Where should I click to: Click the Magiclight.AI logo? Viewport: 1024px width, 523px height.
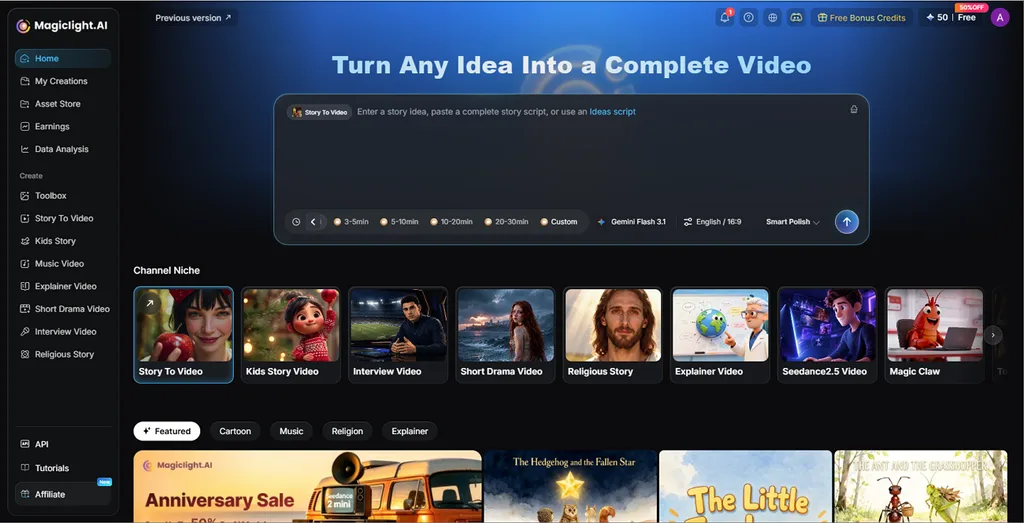[x=62, y=25]
